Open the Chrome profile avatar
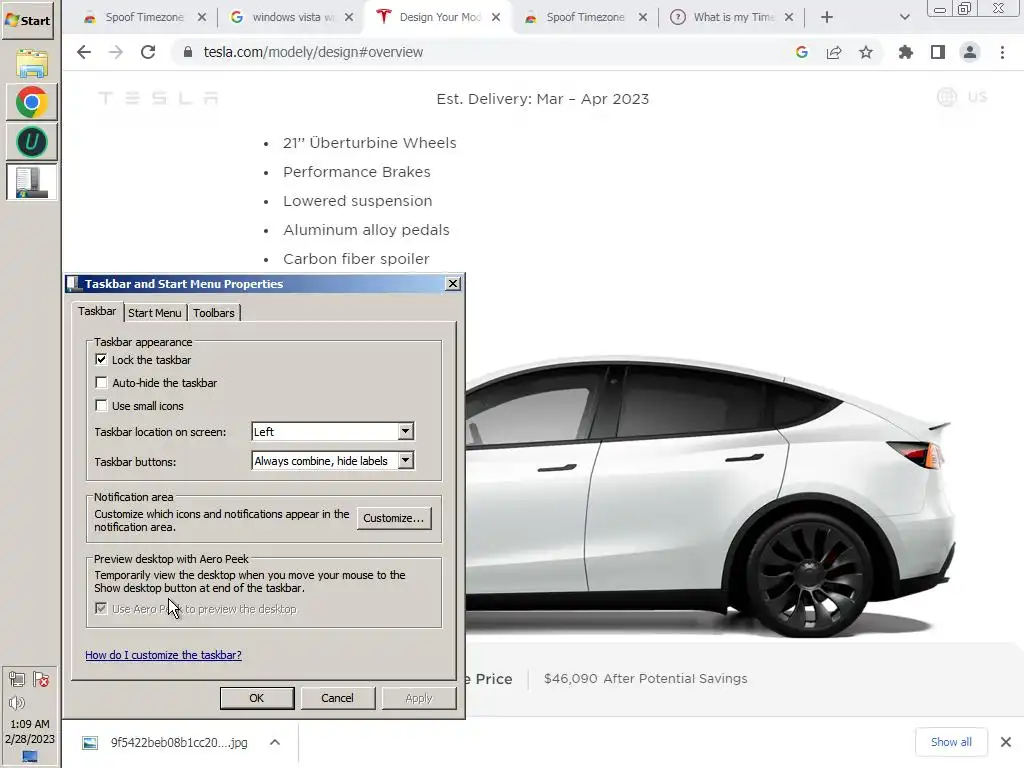The image size is (1024, 768). (970, 52)
